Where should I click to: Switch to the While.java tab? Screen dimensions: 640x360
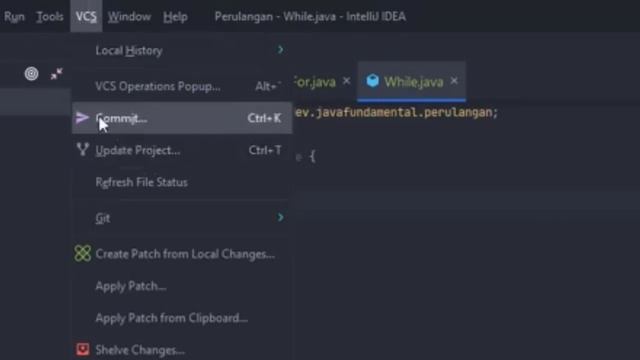click(x=413, y=82)
